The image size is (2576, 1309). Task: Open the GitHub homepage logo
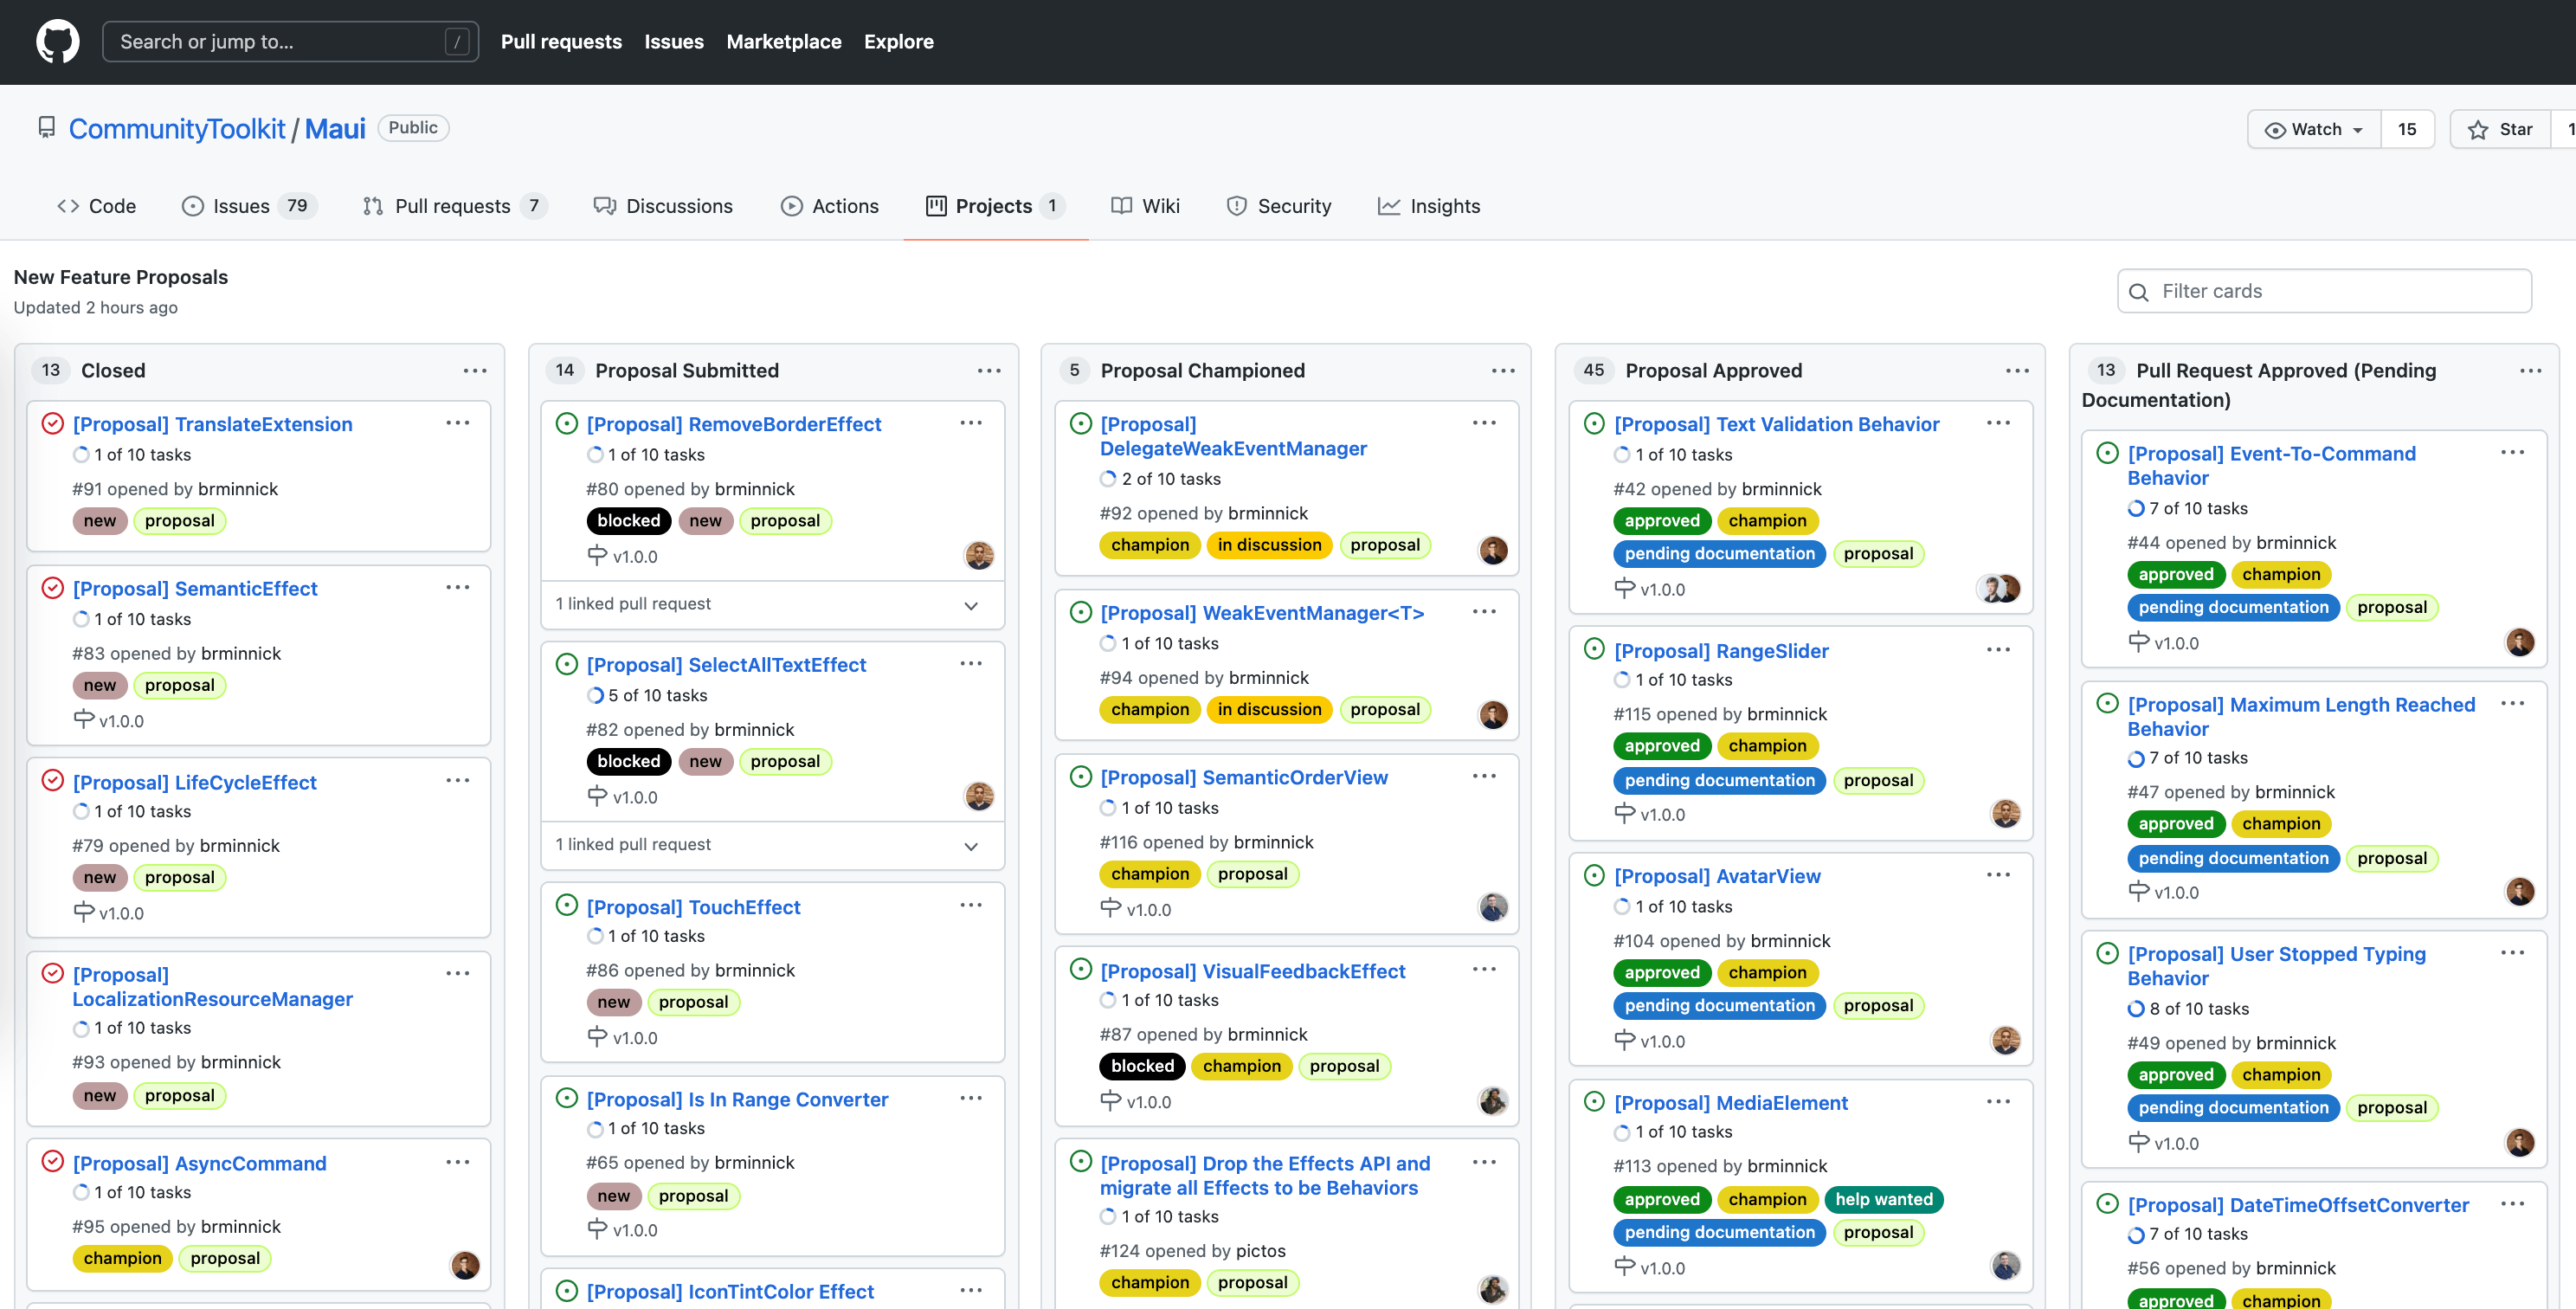57,42
